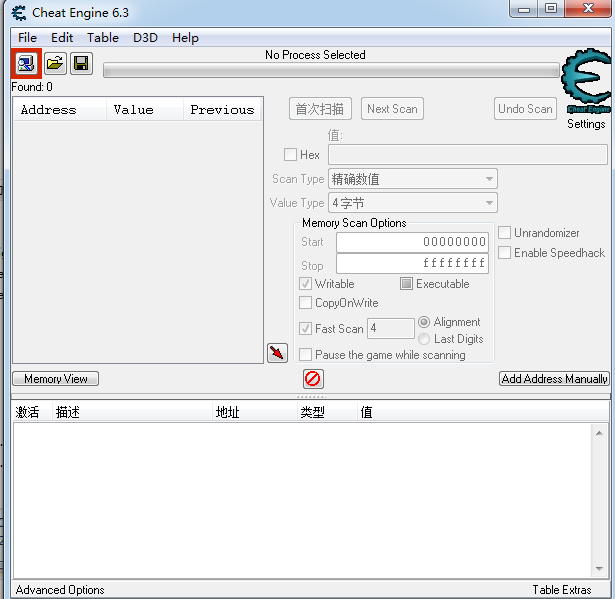615x599 pixels.
Task: Copy selected addresses with red arrow icon
Action: click(x=277, y=353)
